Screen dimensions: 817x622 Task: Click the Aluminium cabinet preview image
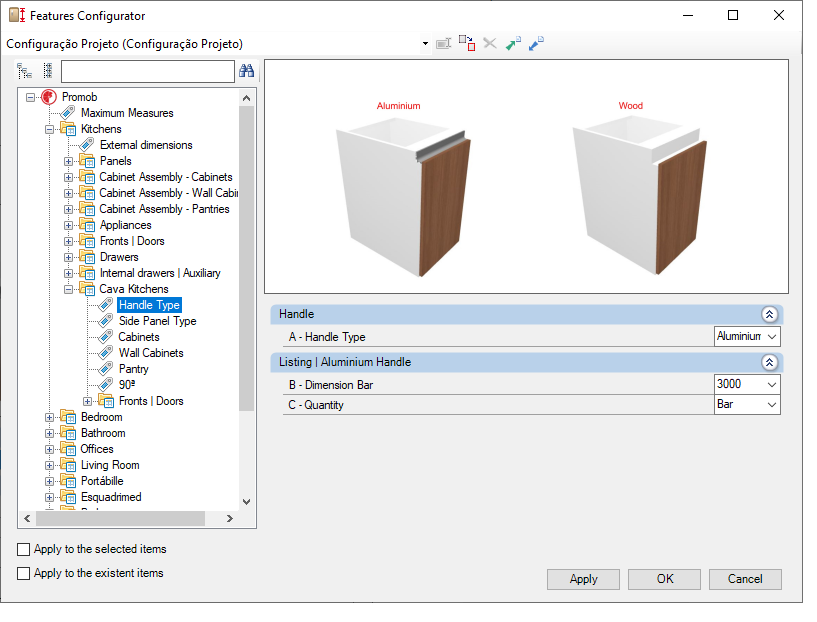(x=403, y=197)
